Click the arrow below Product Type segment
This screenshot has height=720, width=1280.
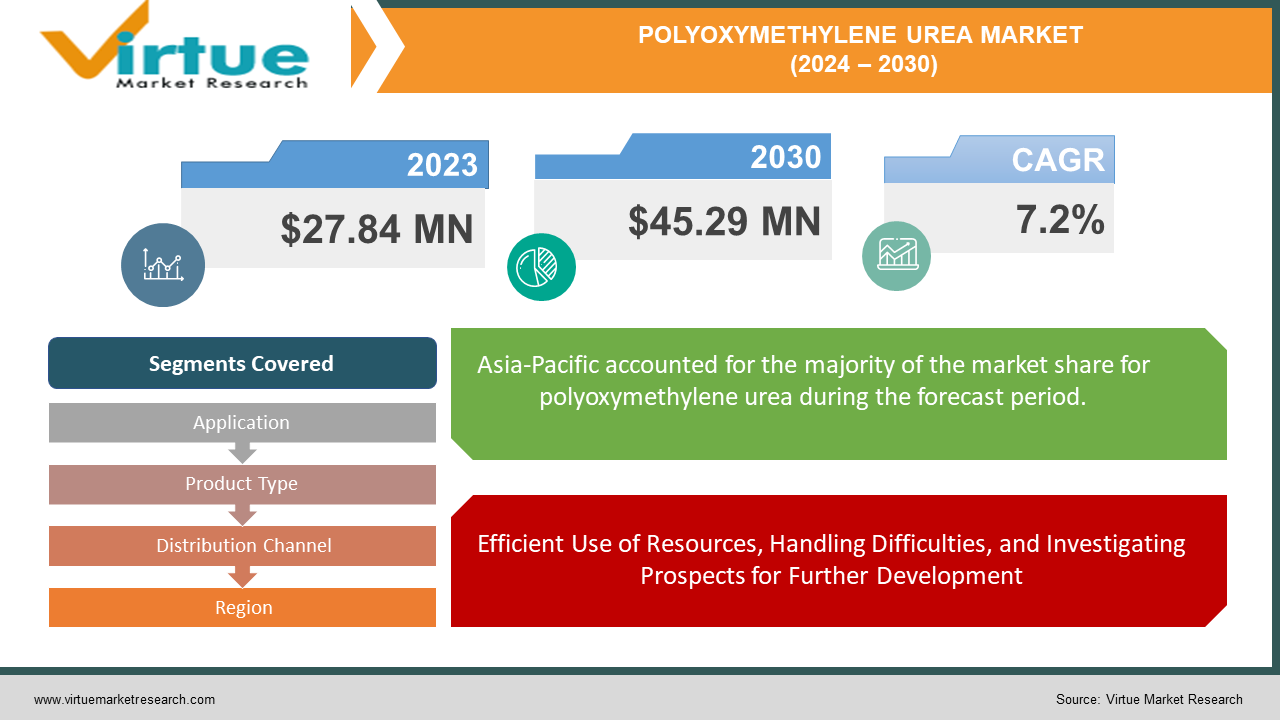(242, 515)
